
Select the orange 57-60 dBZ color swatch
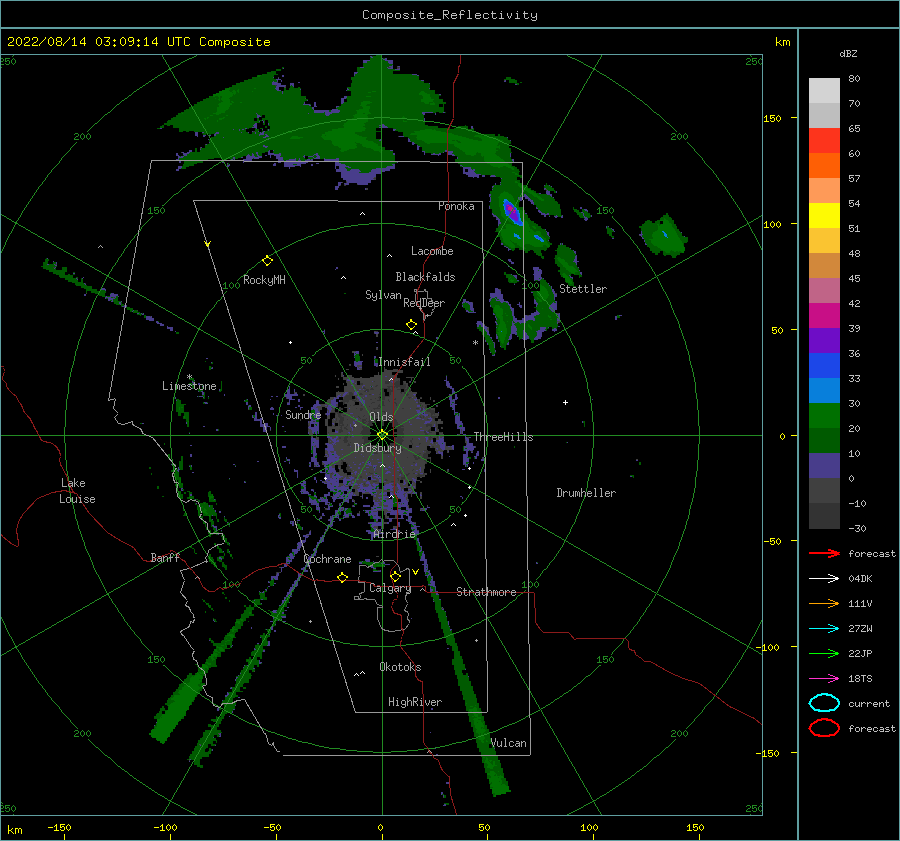pos(824,166)
